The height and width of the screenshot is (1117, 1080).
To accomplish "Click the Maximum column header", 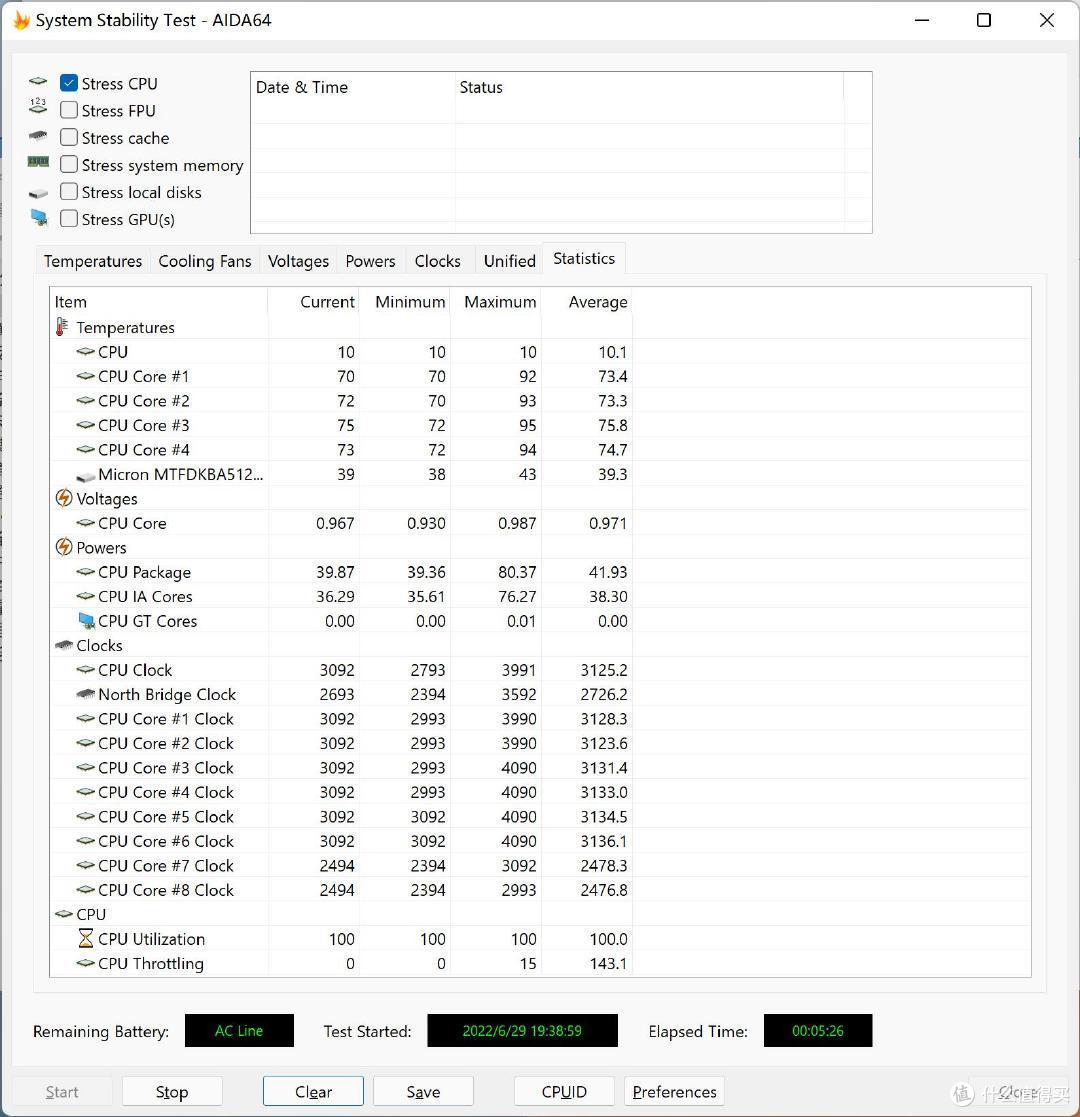I will tap(496, 301).
